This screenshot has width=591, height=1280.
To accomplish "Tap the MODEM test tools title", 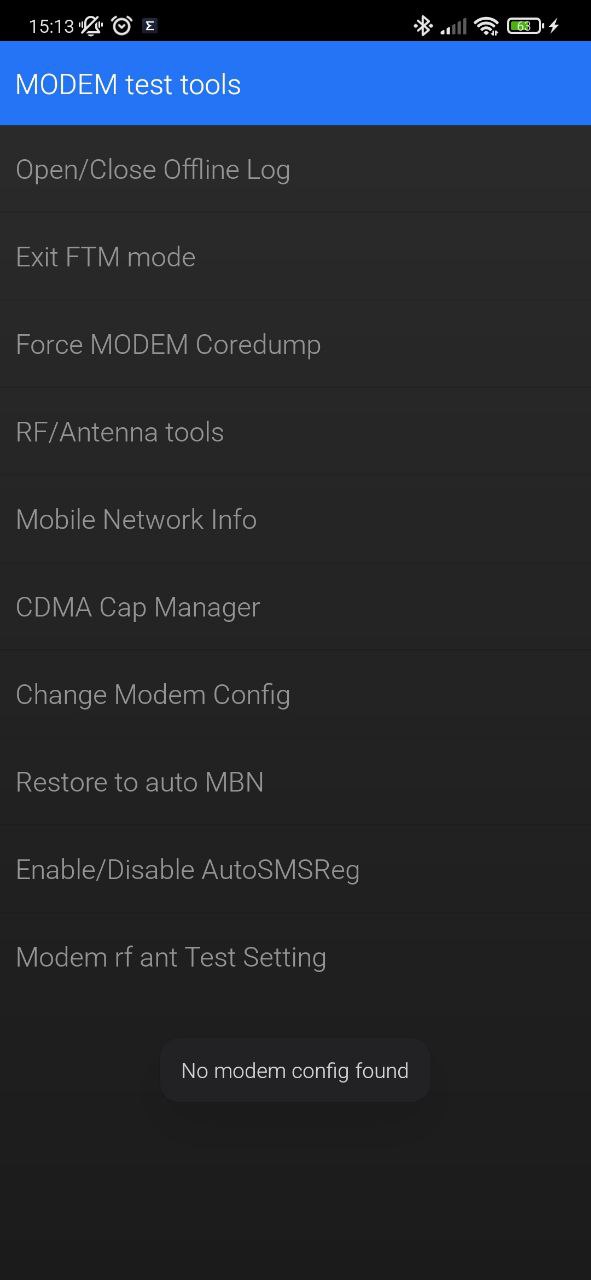I will pos(128,84).
